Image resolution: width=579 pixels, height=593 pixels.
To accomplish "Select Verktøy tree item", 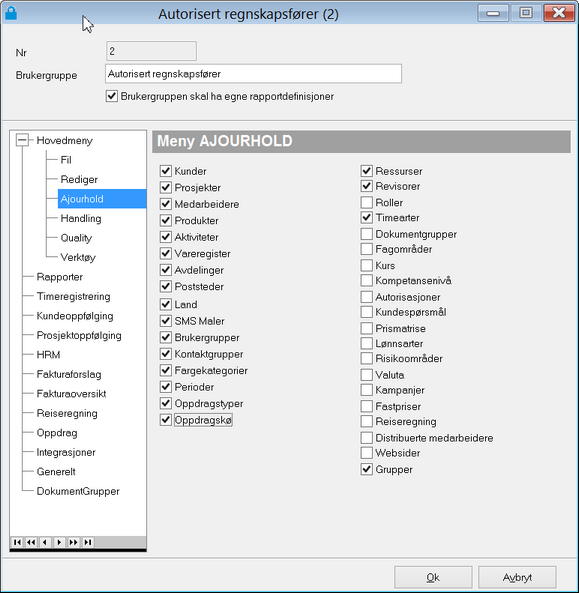I will tap(78, 257).
